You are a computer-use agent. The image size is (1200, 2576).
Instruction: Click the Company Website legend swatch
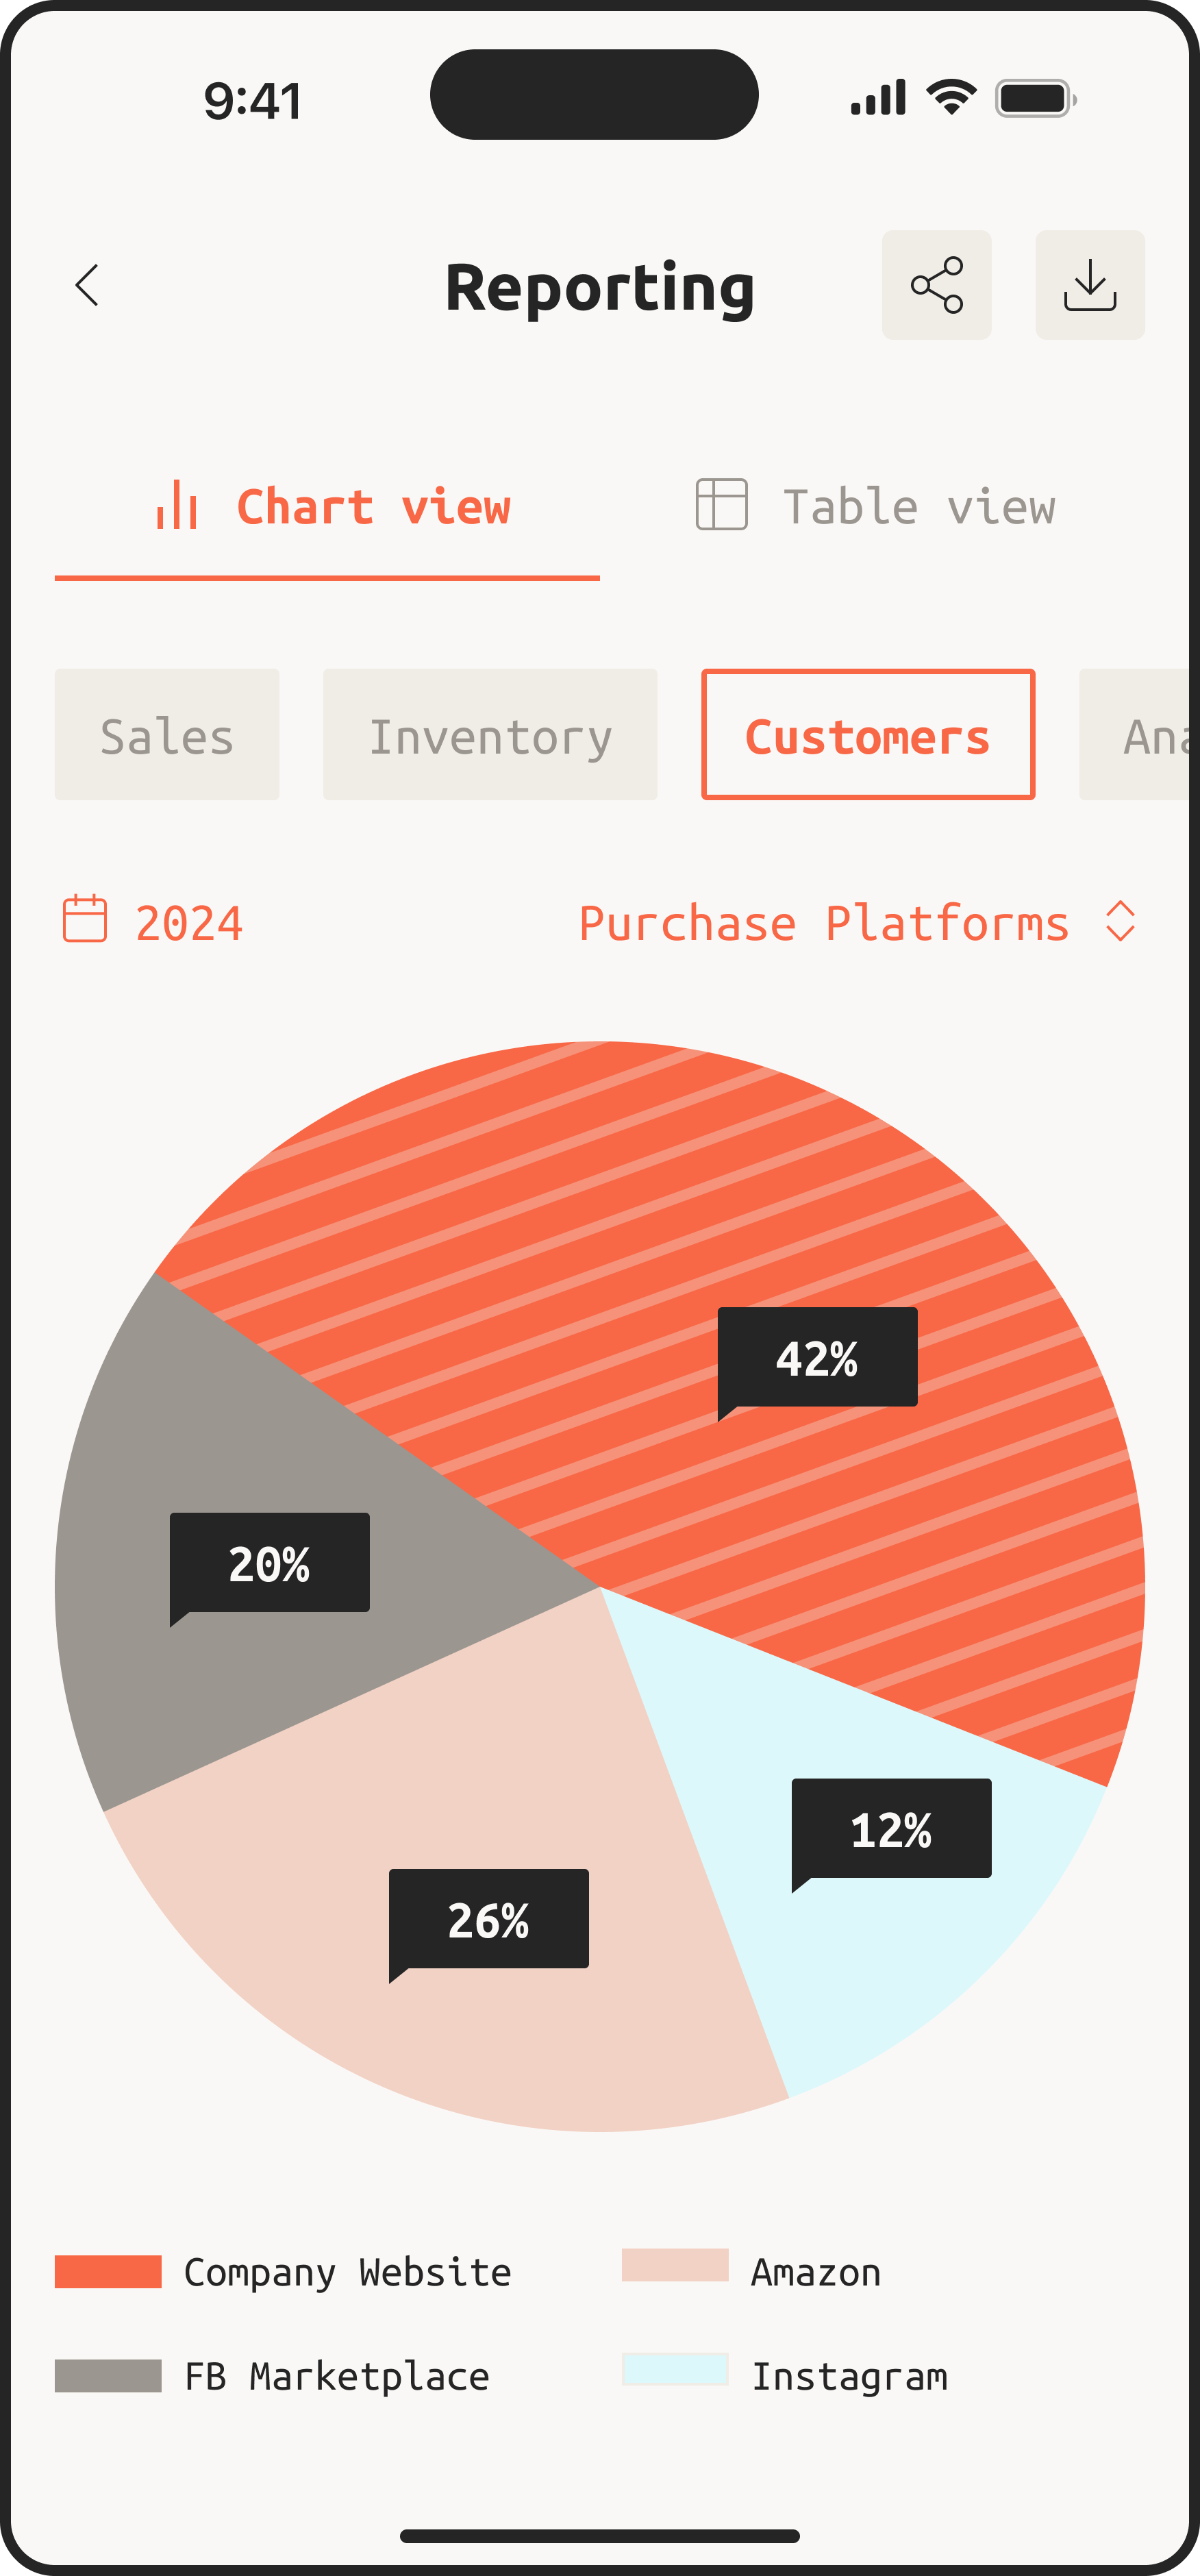[x=108, y=2271]
